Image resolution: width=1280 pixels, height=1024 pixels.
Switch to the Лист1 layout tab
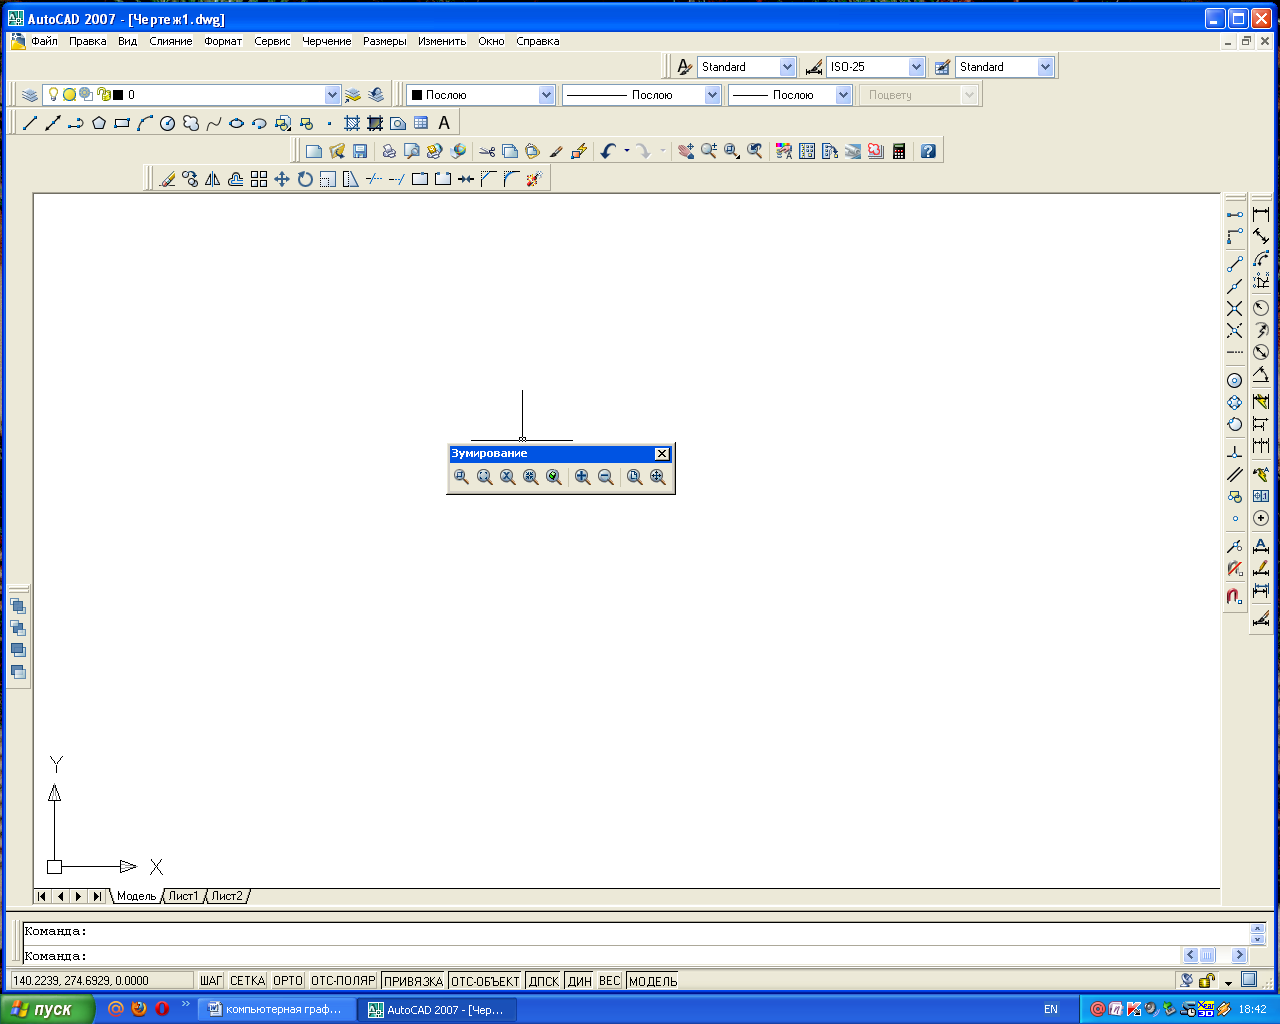point(183,896)
